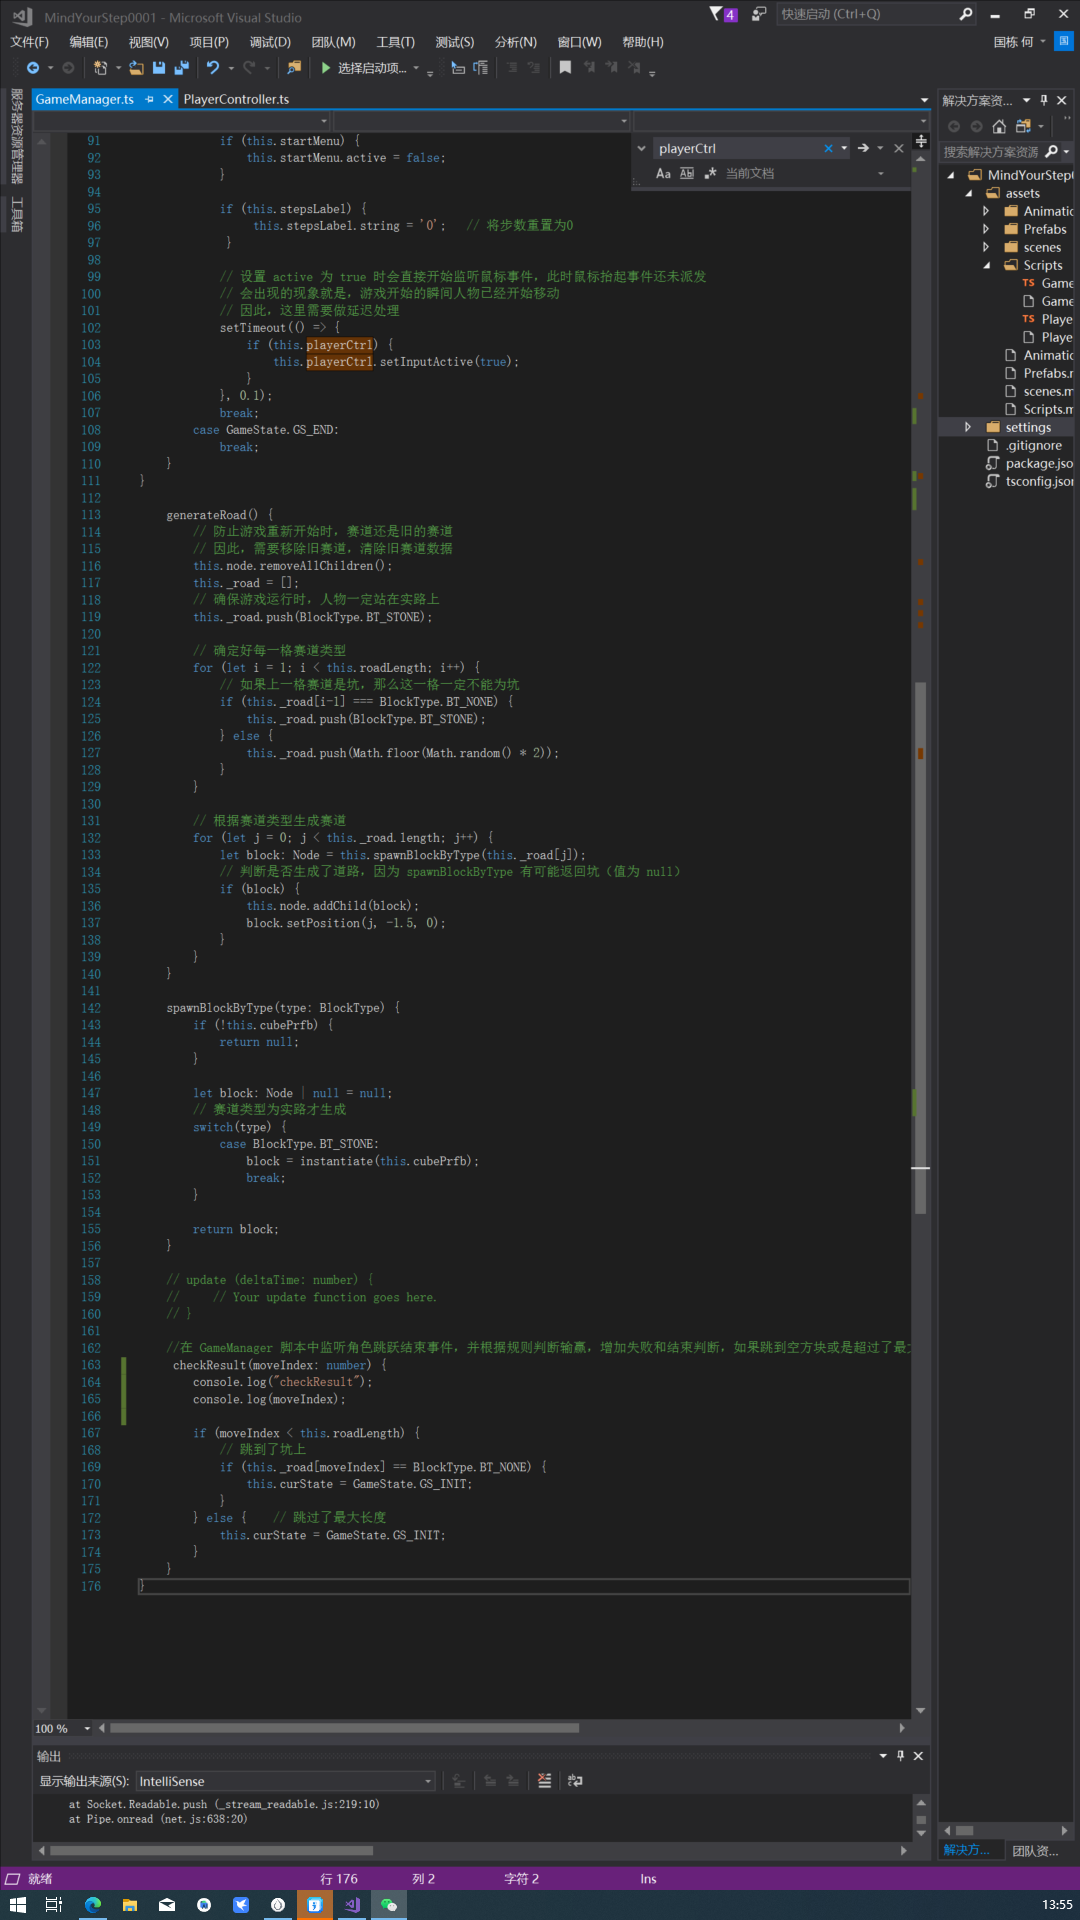Open the 文件(F) menu
This screenshot has height=1920, width=1080.
pyautogui.click(x=29, y=42)
